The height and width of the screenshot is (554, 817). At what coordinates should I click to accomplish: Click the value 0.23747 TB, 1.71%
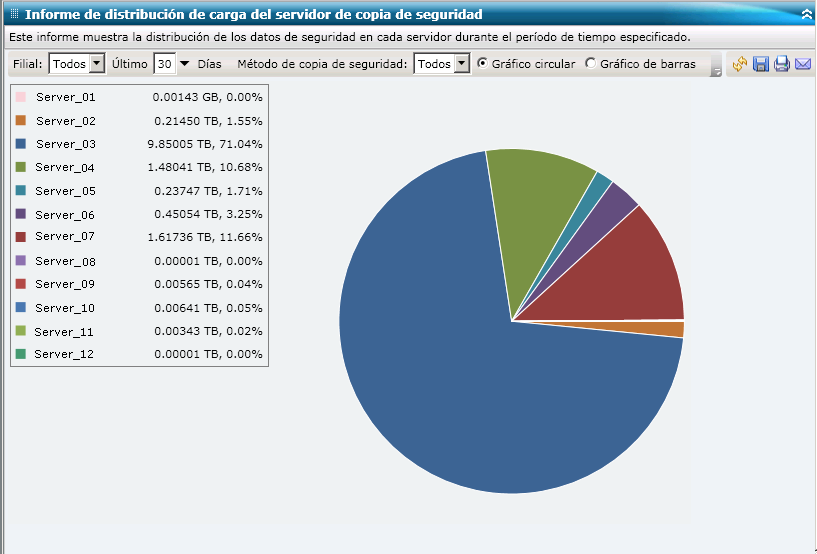[208, 191]
